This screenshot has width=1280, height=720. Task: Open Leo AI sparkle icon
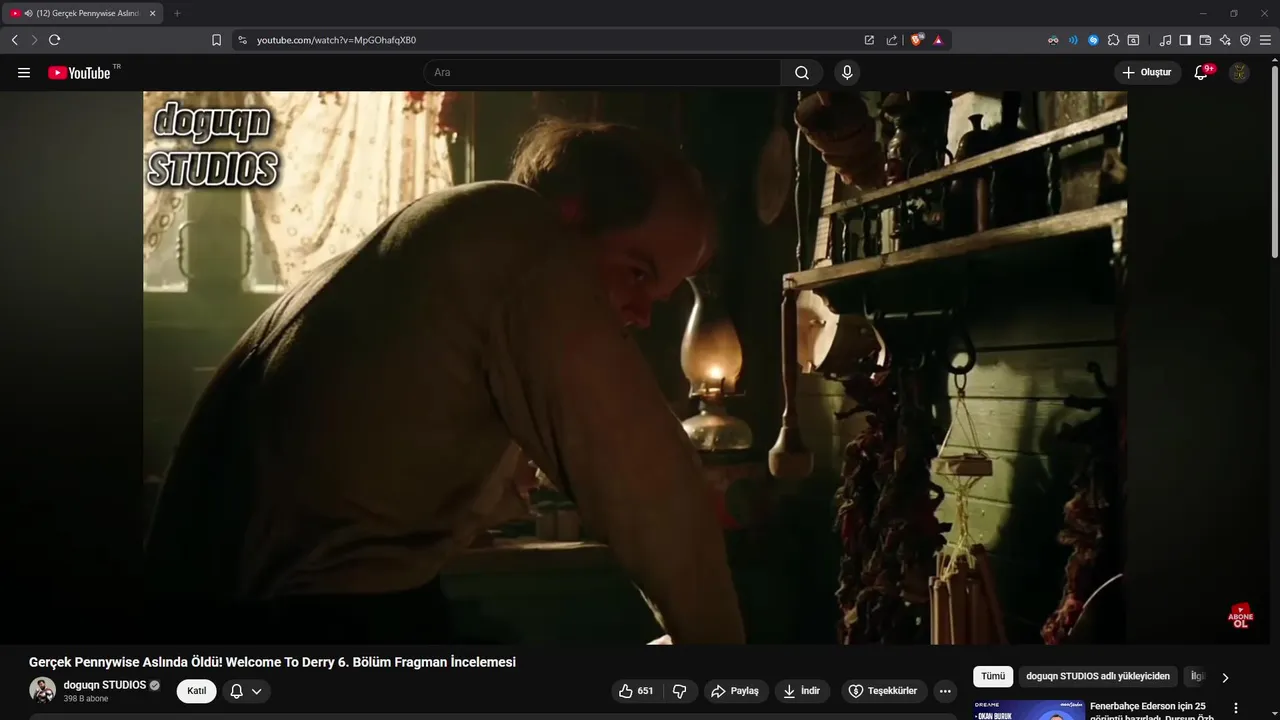(1225, 40)
